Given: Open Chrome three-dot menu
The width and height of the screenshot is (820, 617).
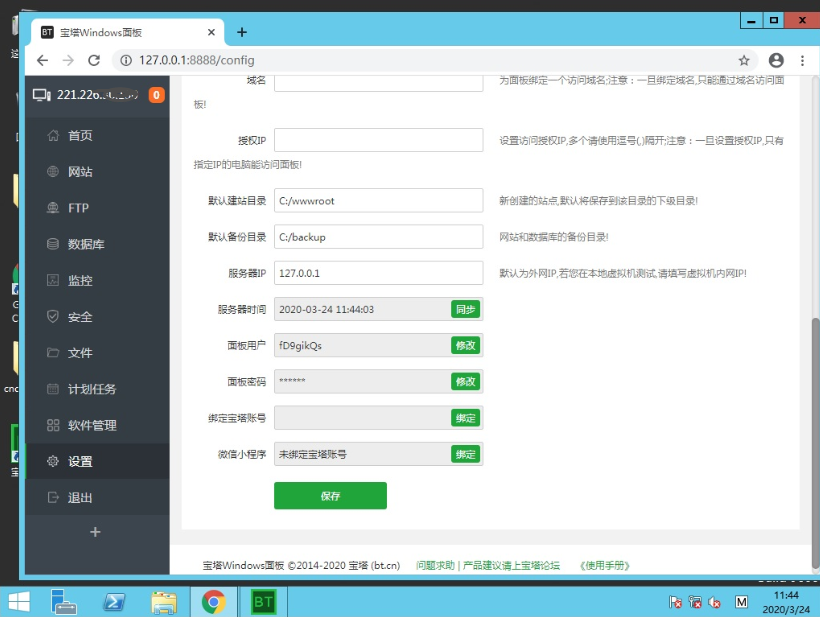Looking at the screenshot, I should [802, 61].
